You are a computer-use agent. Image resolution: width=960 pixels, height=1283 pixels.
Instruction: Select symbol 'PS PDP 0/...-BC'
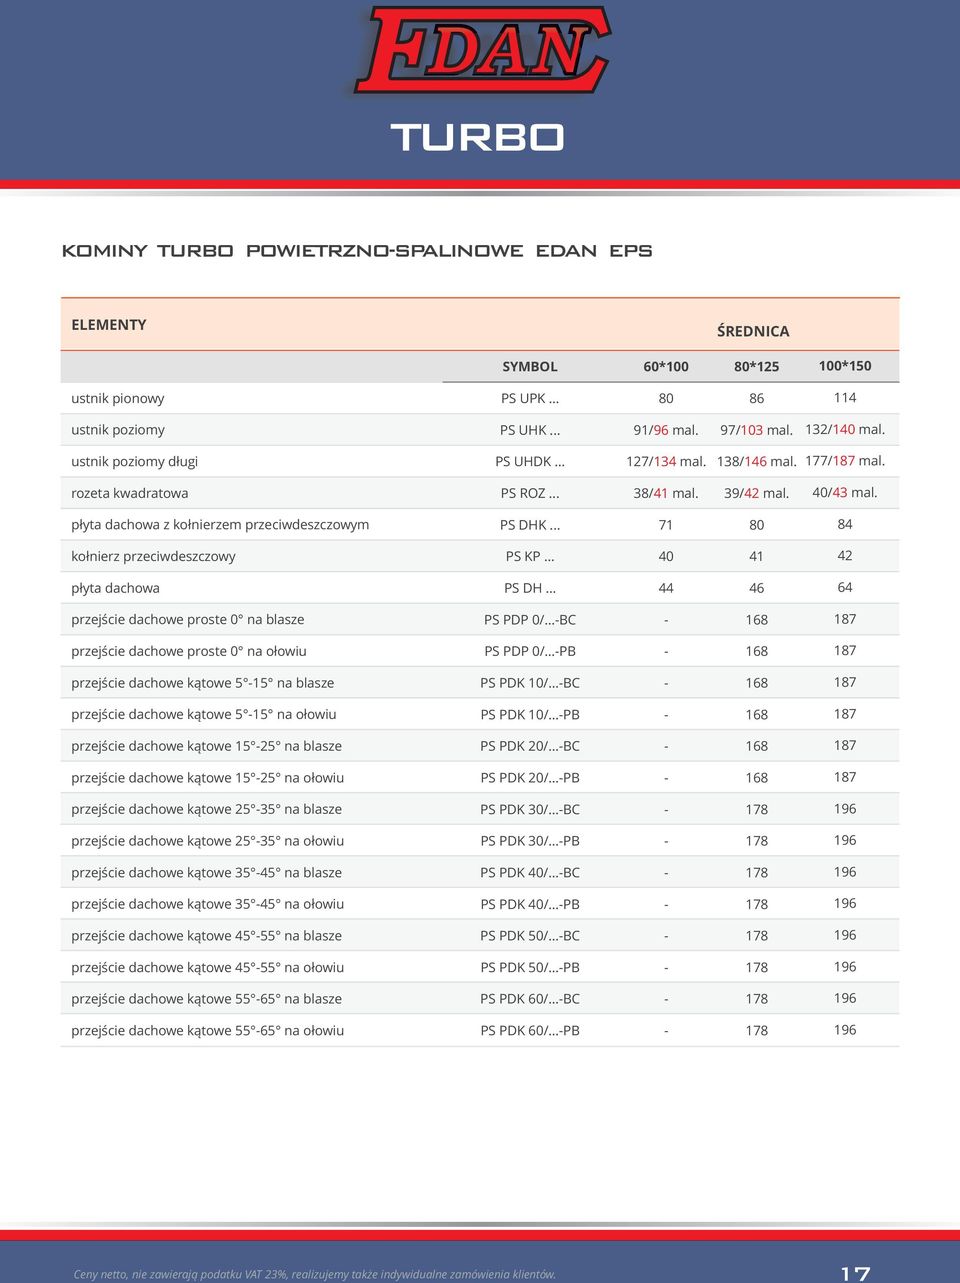pyautogui.click(x=530, y=620)
